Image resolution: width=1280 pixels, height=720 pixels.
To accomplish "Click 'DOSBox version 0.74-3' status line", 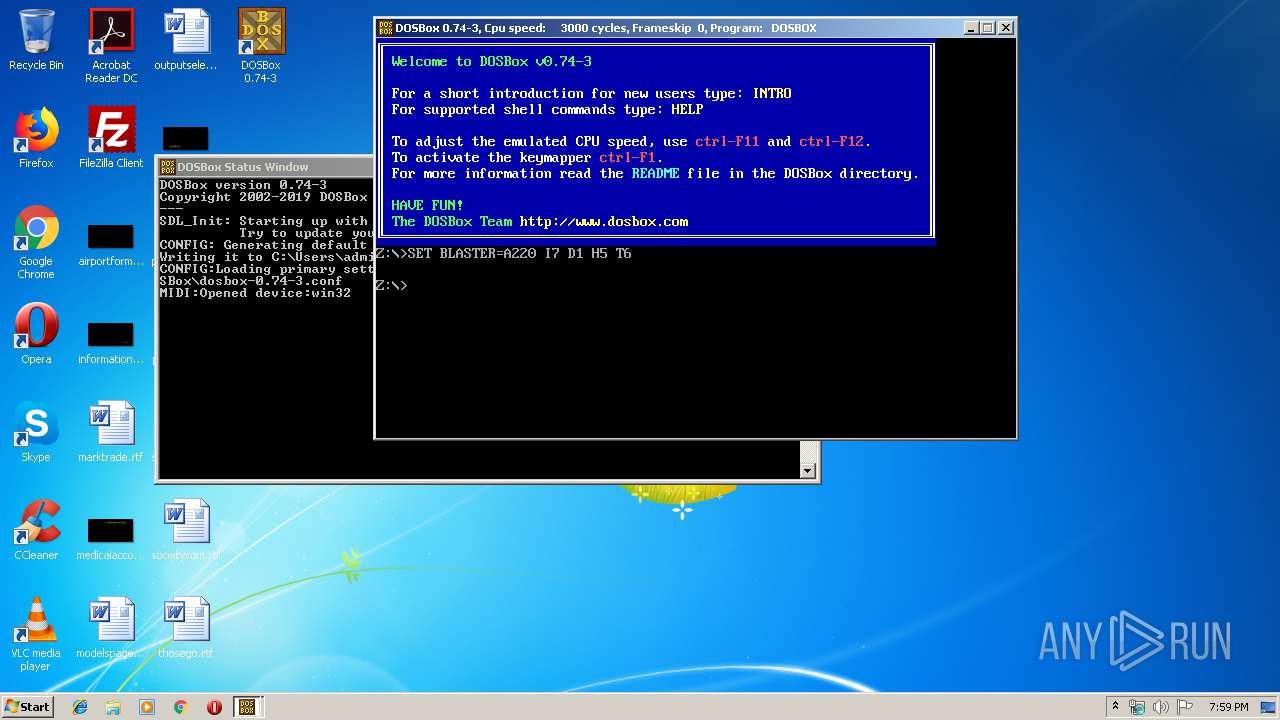I will point(243,185).
